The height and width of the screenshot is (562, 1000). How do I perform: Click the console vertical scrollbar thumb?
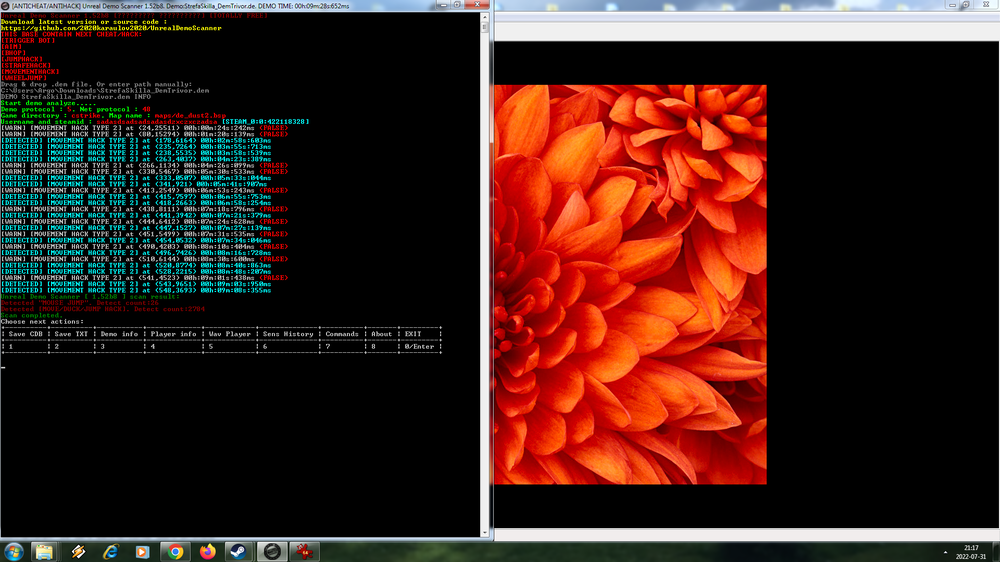click(x=485, y=28)
